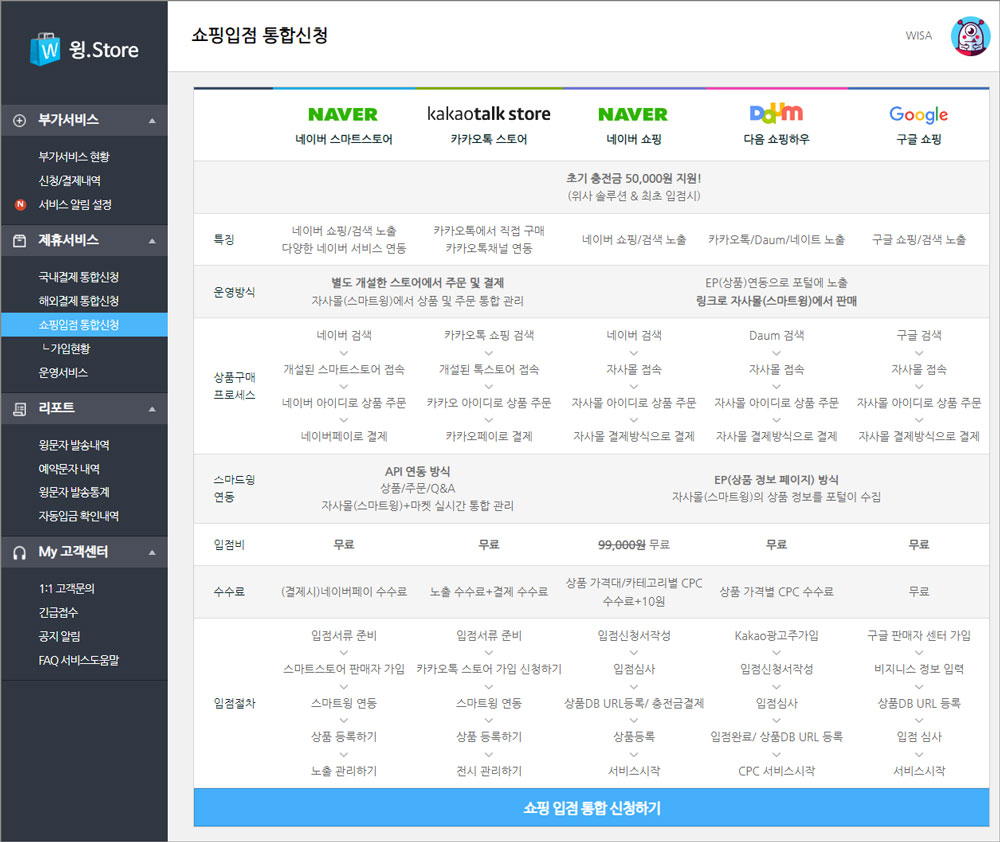Click the report icon beside 리포트
The height and width of the screenshot is (842, 1000).
click(x=20, y=409)
